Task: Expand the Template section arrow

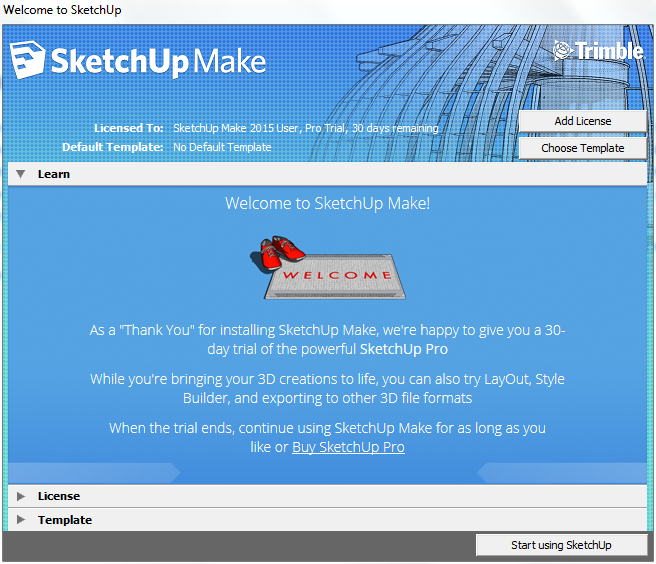Action: [21, 520]
